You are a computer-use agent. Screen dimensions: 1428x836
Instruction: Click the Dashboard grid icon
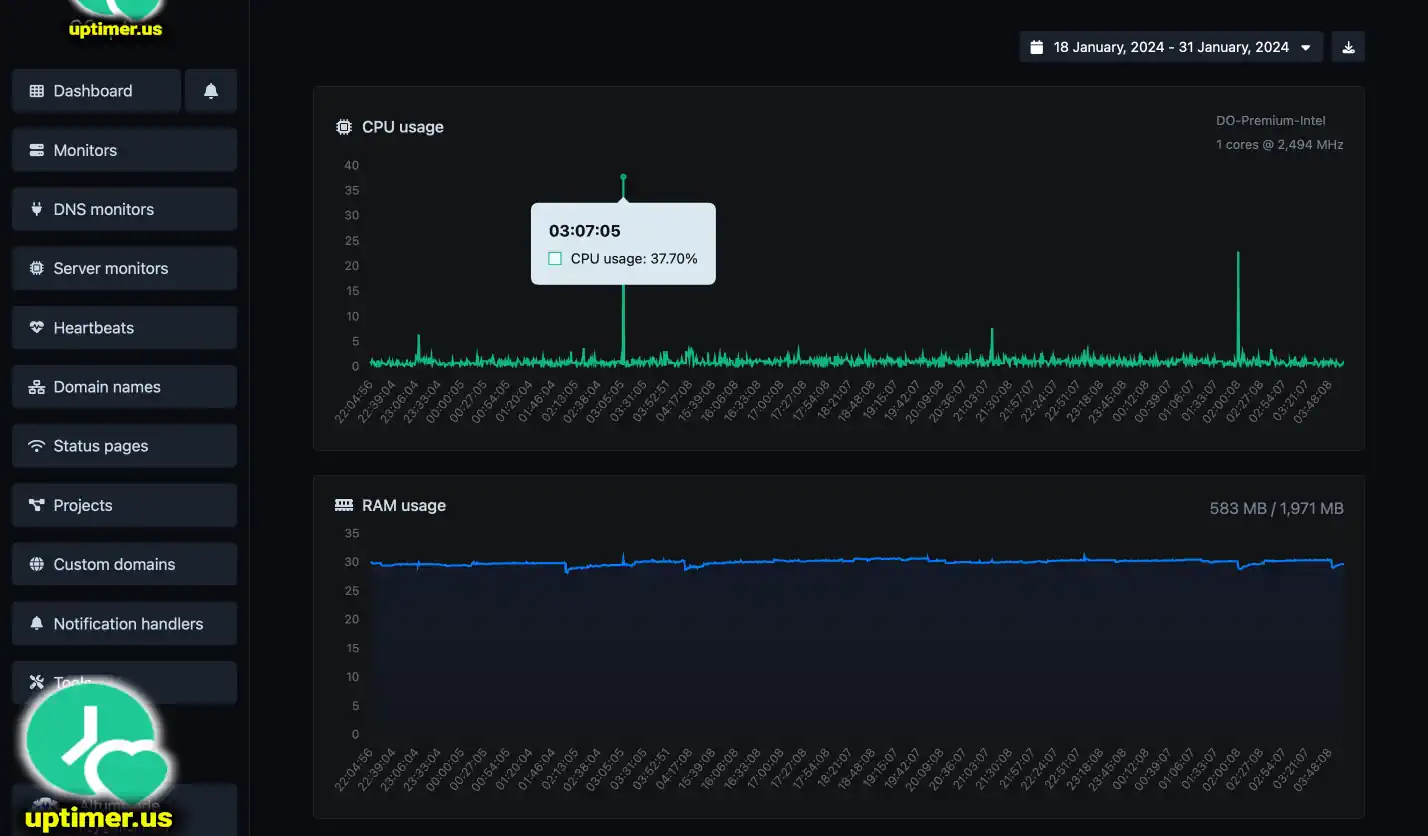(37, 91)
